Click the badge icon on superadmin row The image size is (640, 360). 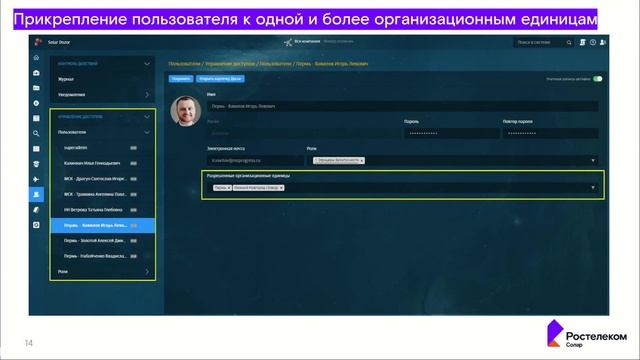tap(133, 148)
